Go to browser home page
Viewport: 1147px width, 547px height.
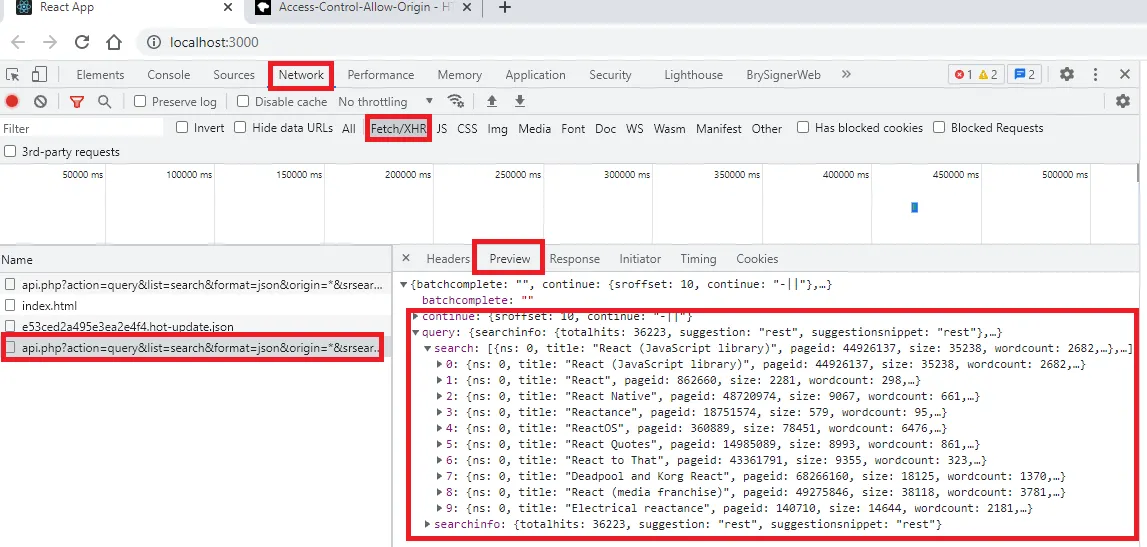[113, 42]
